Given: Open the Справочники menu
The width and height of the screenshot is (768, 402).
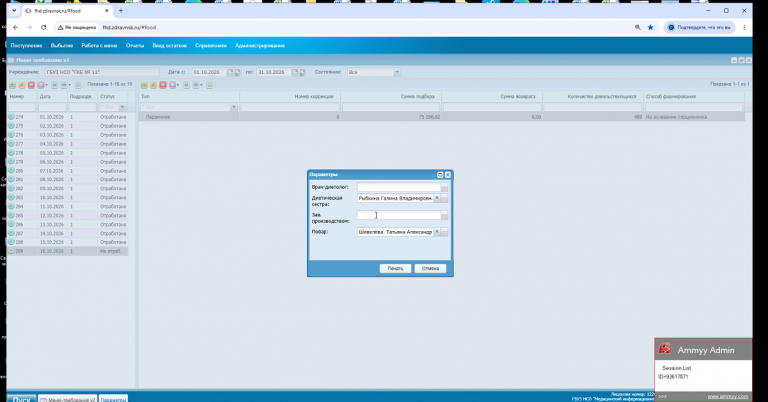Looking at the screenshot, I should 211,46.
